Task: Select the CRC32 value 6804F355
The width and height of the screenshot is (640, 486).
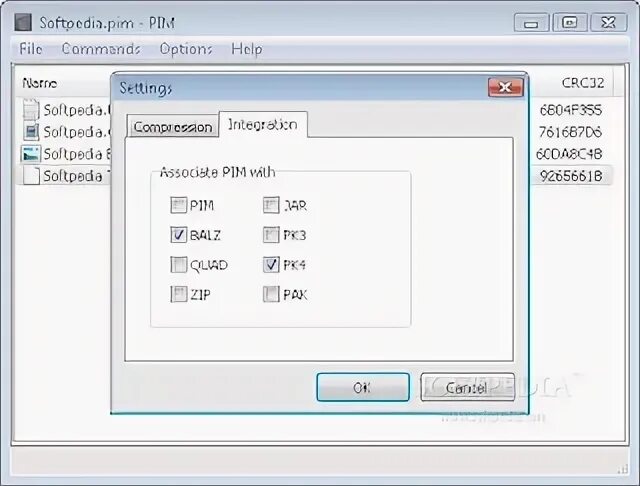Action: (x=571, y=110)
